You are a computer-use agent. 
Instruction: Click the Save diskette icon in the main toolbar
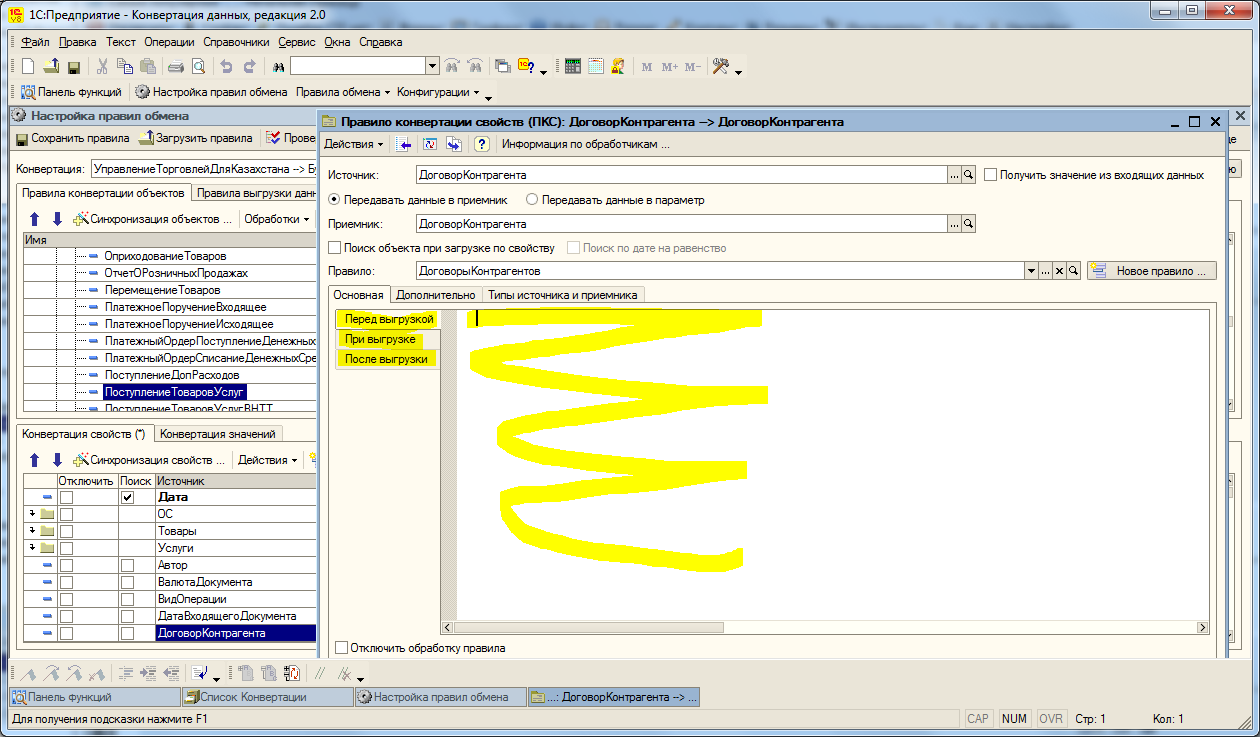click(73, 66)
